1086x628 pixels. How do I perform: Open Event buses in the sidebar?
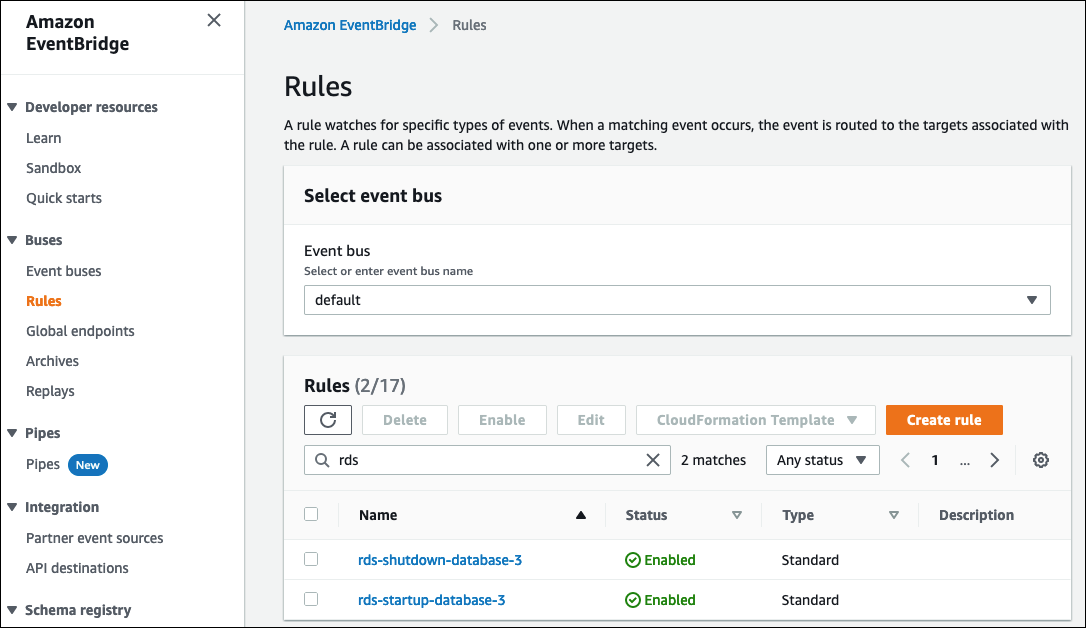63,270
